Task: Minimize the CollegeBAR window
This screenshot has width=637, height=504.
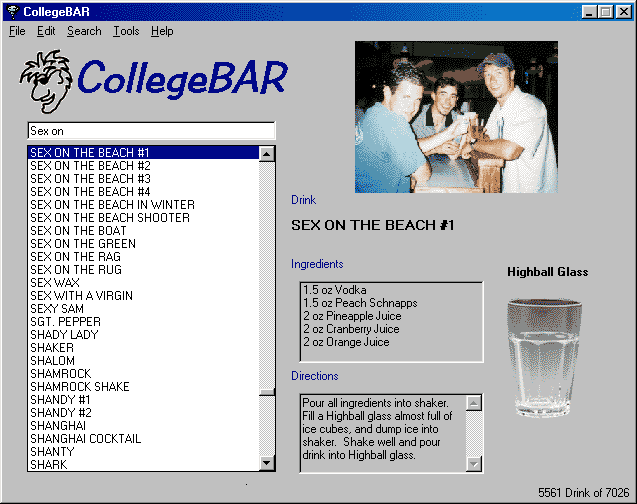Action: point(589,12)
